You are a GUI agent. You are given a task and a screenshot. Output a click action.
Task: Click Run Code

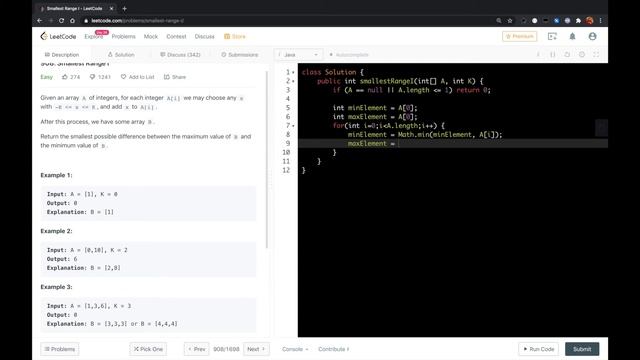pos(539,349)
